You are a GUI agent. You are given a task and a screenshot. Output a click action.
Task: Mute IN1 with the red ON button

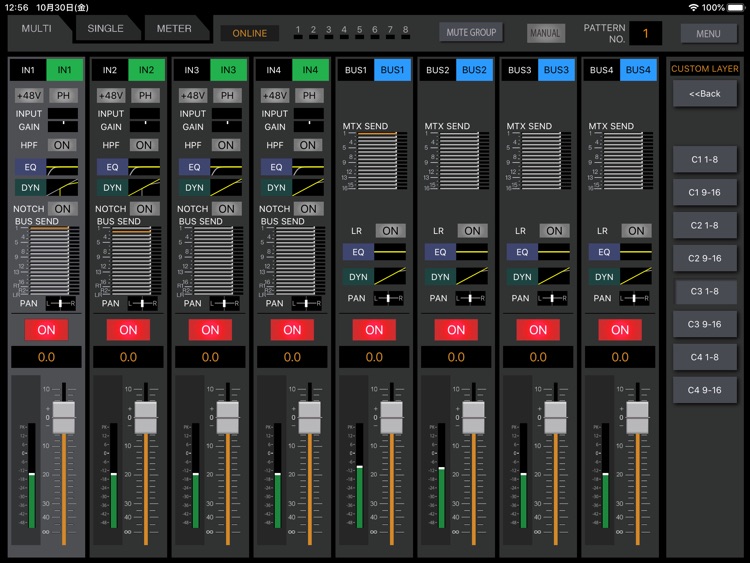[46, 330]
